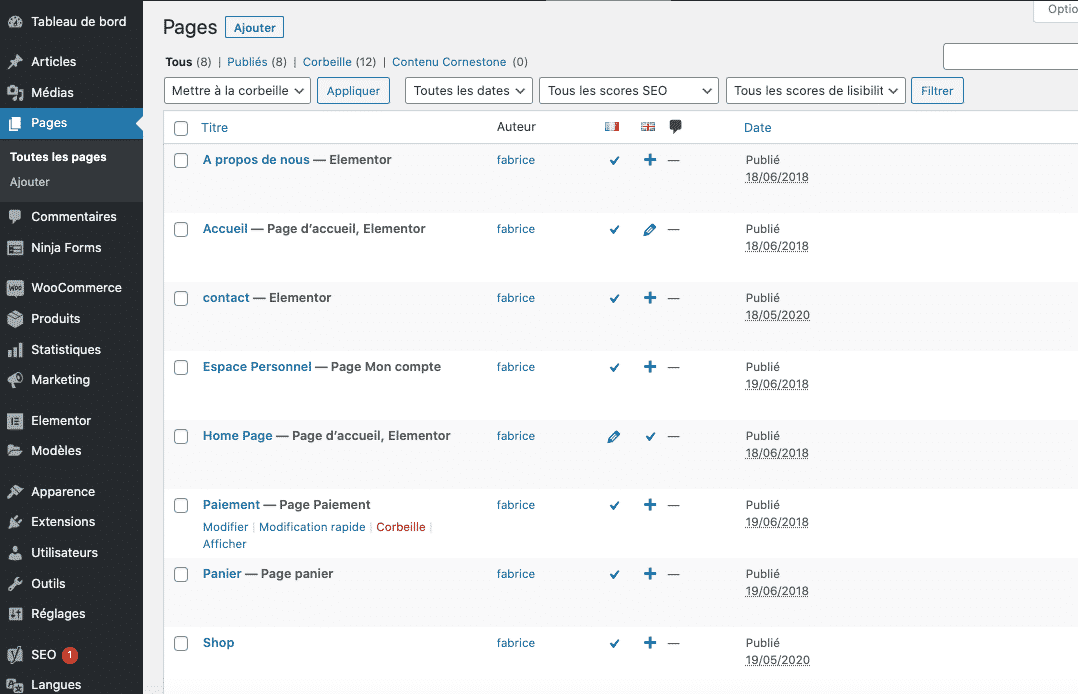Open the Mettre à la corbeille bulk actions dropdown
The image size is (1078, 694).
[x=236, y=91]
